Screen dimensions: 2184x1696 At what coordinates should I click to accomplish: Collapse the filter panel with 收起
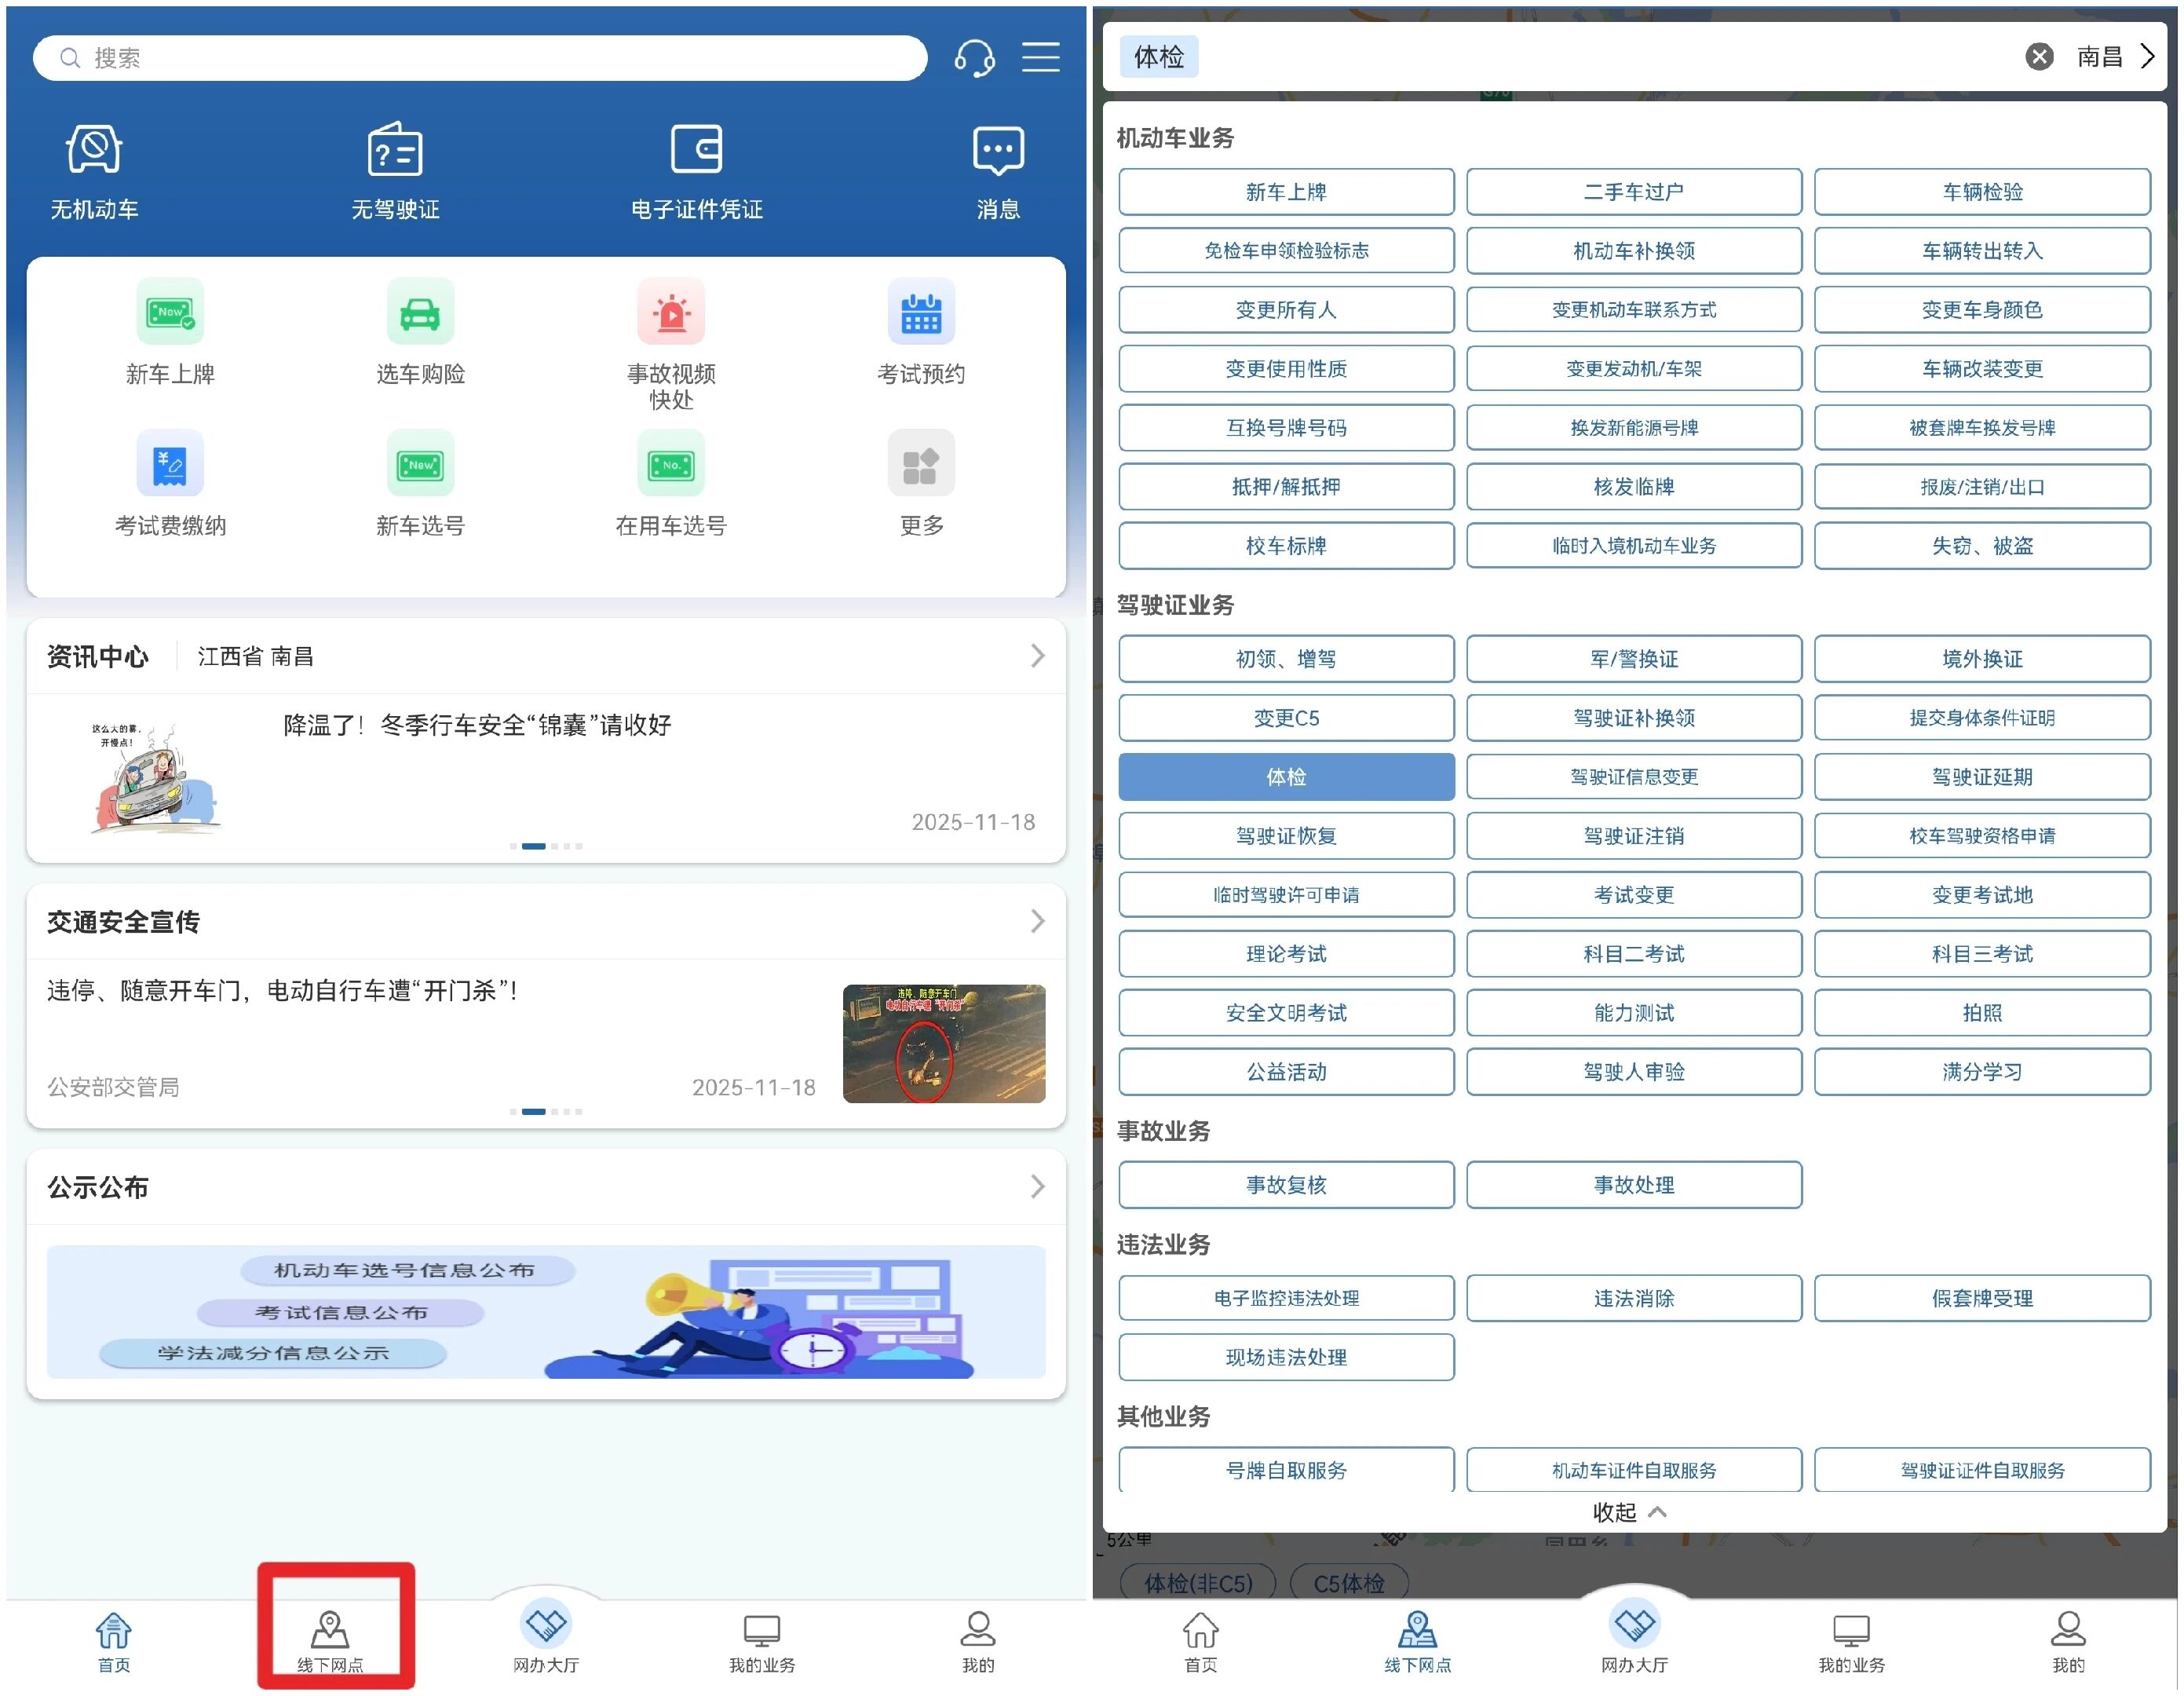click(1630, 1512)
